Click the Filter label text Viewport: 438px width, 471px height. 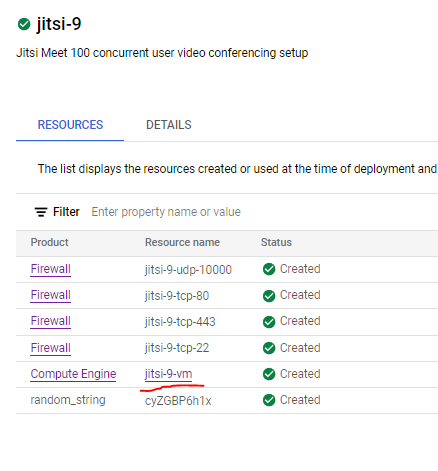coord(66,212)
